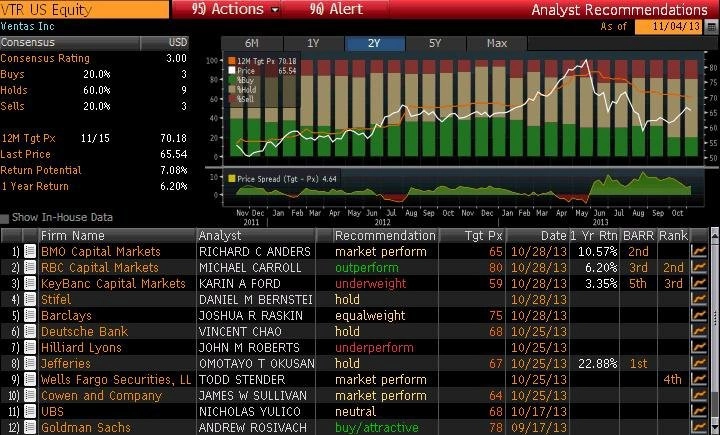Screen dimensions: 720x435
Task: Open Wells Fargo Securities report document icon
Action: pyautogui.click(x=30, y=379)
